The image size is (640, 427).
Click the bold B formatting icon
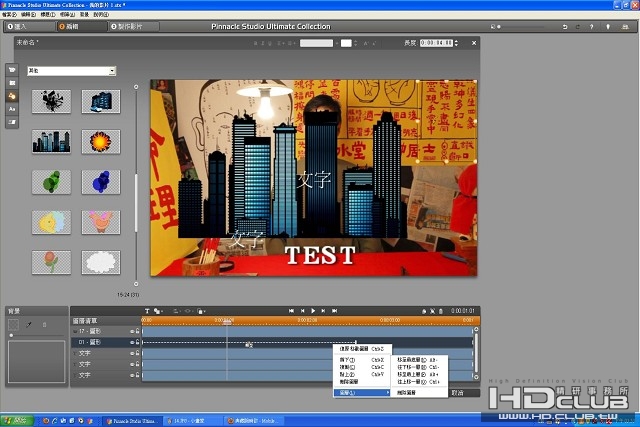[x=256, y=43]
